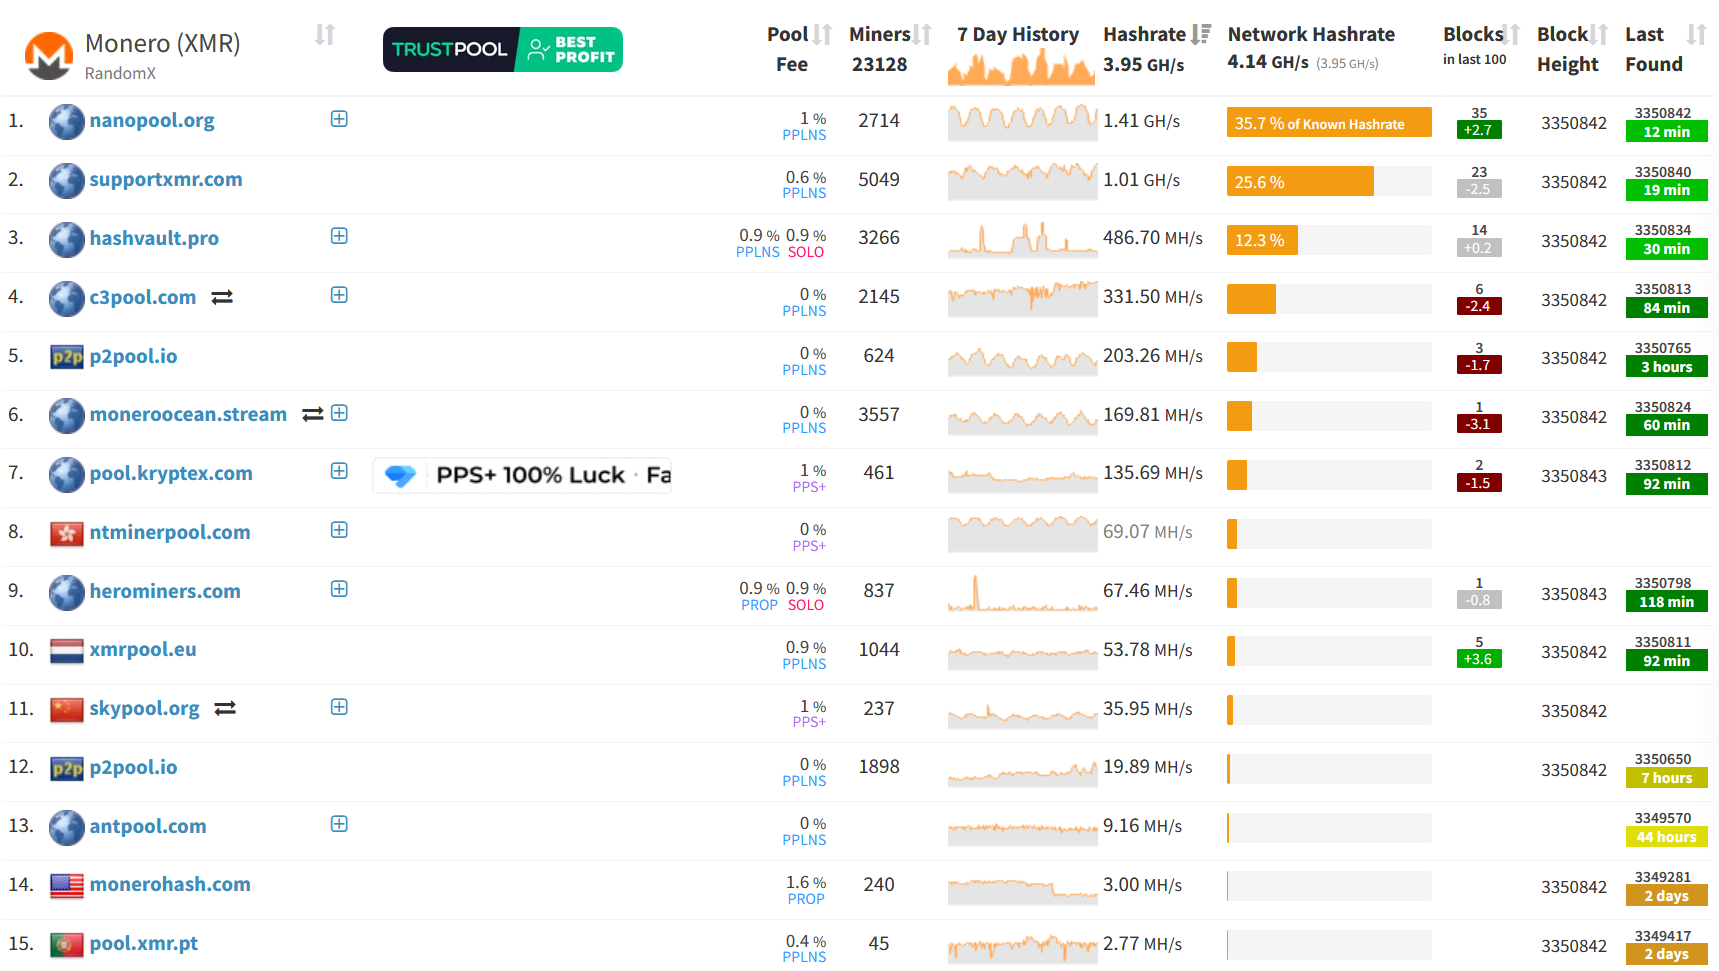Image resolution: width=1719 pixels, height=971 pixels.
Task: Sort by Hashrate descending icon
Action: (x=1201, y=35)
